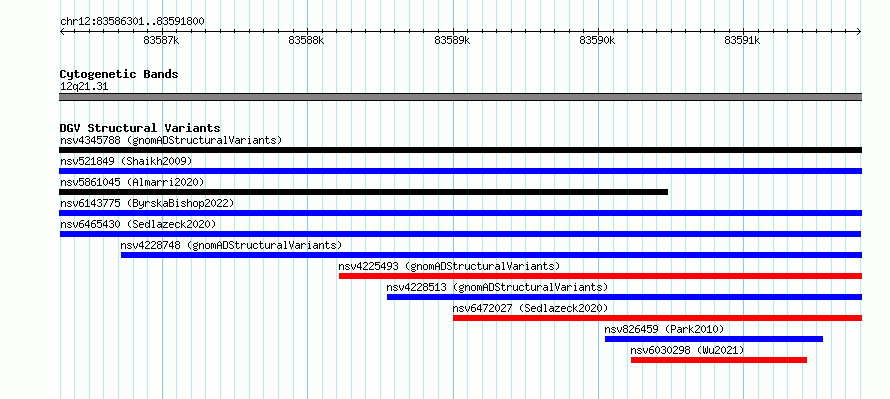890x399 pixels.
Task: Select the red nsv6472027 variant bar
Action: coord(657,318)
